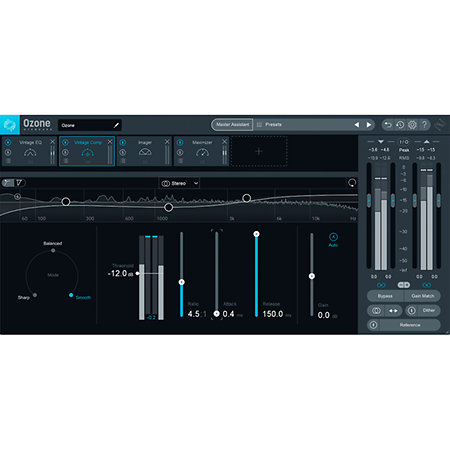Solo the Maximizer module

(x=180, y=152)
